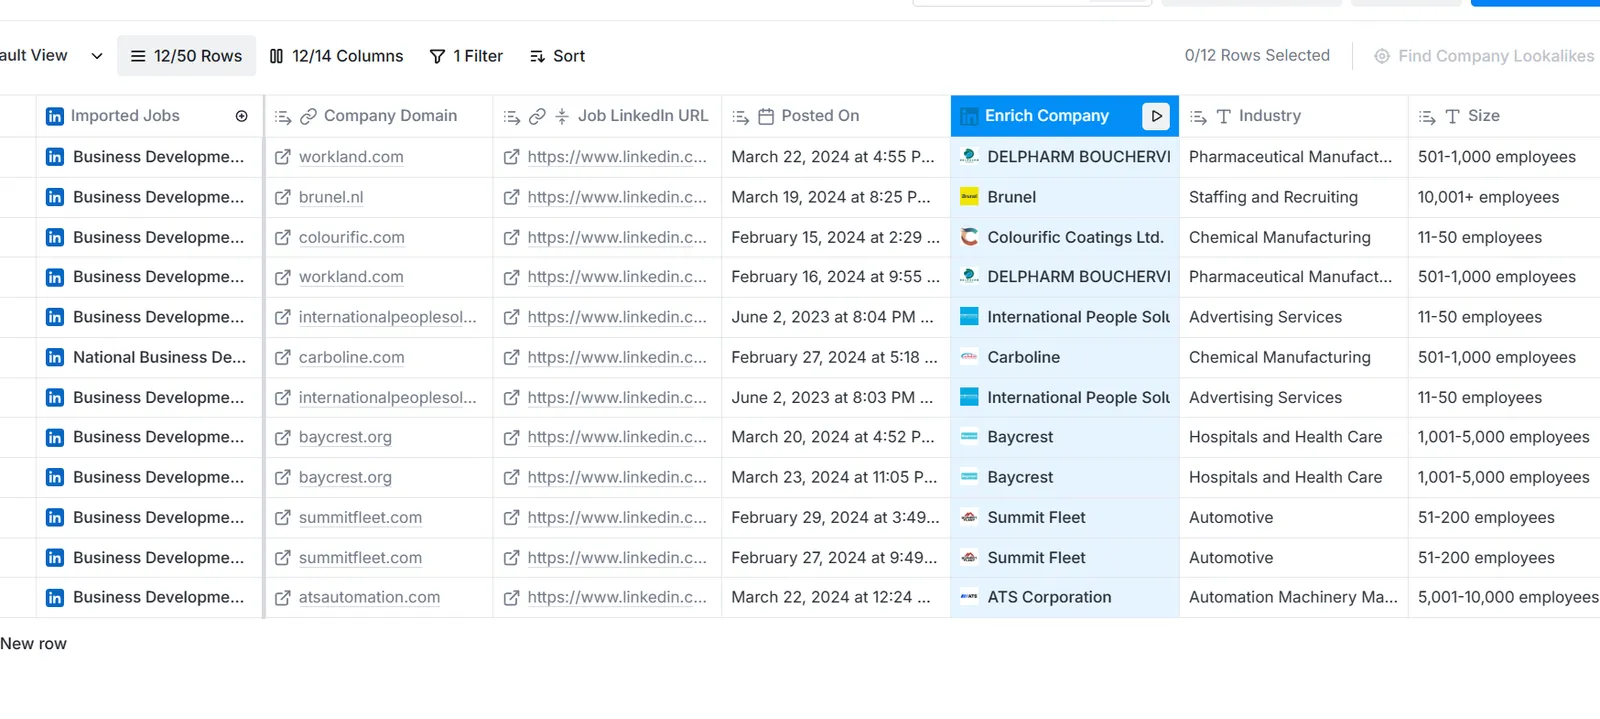Click the National Business De... job cell
The image size is (1600, 719).
tap(149, 357)
